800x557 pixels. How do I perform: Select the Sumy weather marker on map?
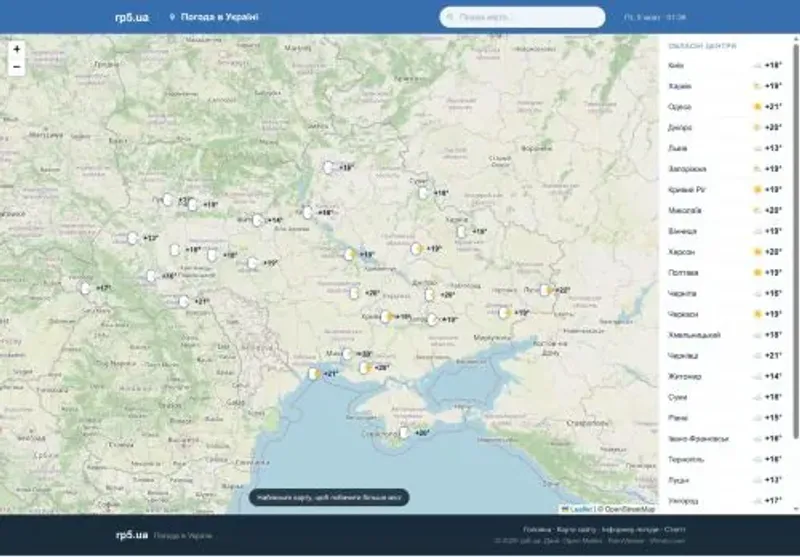pos(433,193)
